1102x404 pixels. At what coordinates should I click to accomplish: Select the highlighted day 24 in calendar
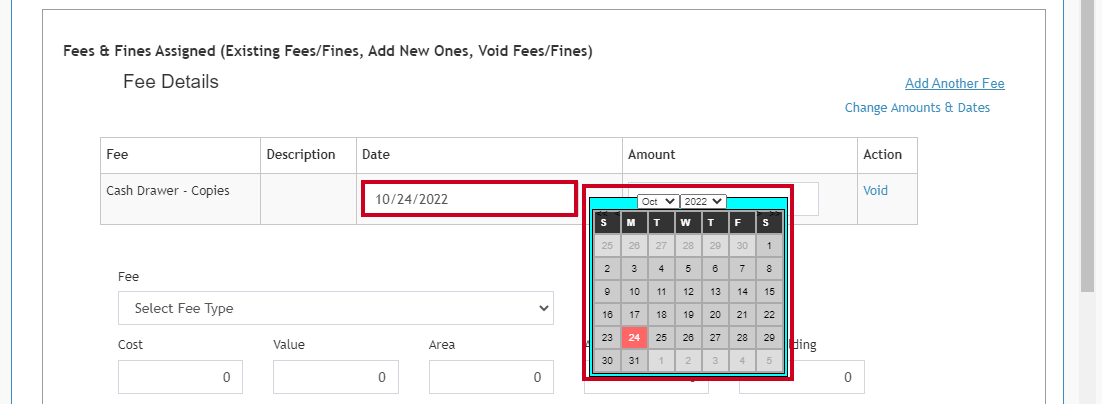click(634, 337)
